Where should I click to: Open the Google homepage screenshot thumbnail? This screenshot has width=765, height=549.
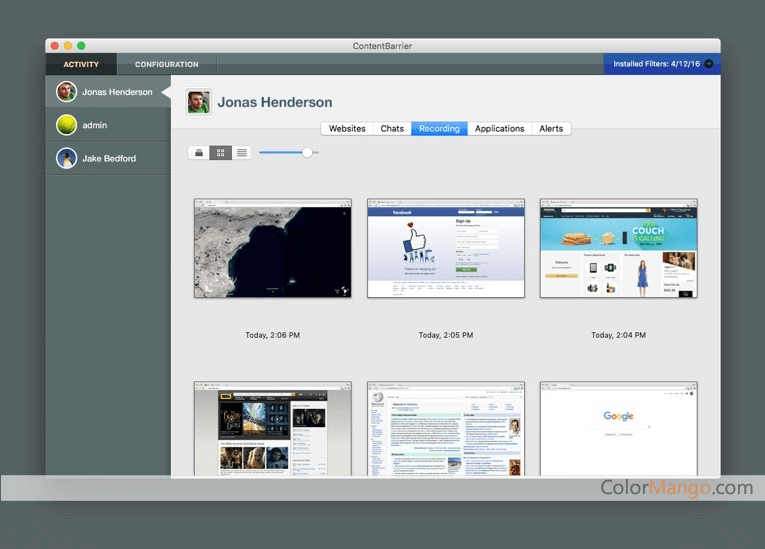(618, 428)
